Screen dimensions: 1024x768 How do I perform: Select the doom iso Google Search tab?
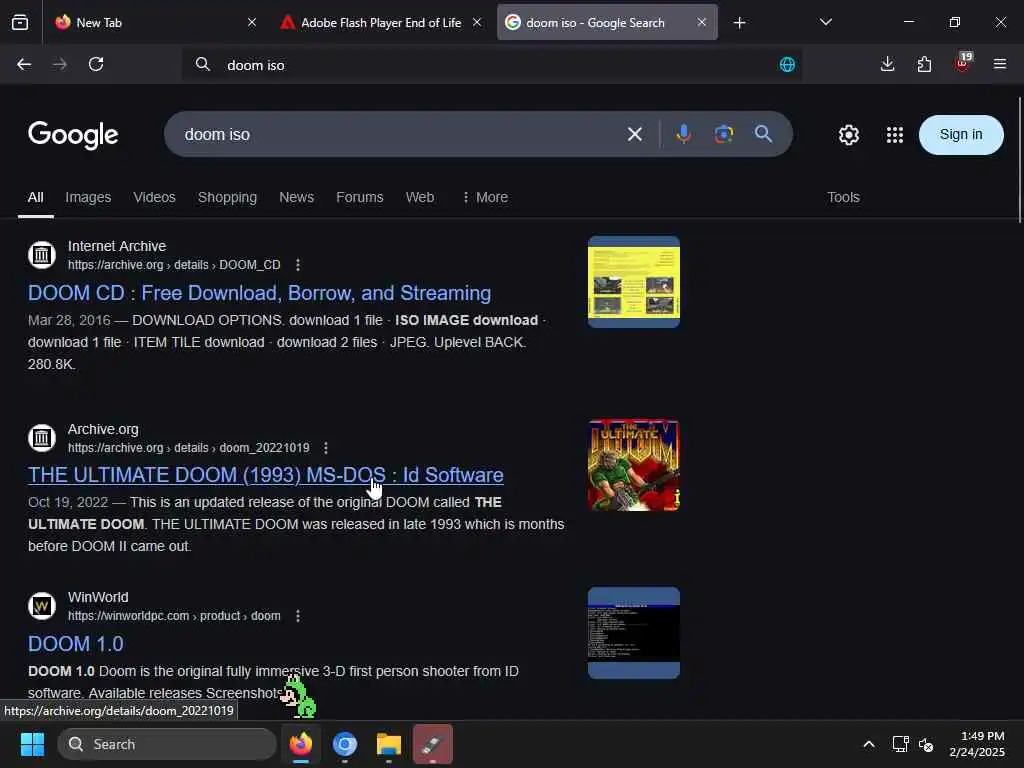pos(607,23)
